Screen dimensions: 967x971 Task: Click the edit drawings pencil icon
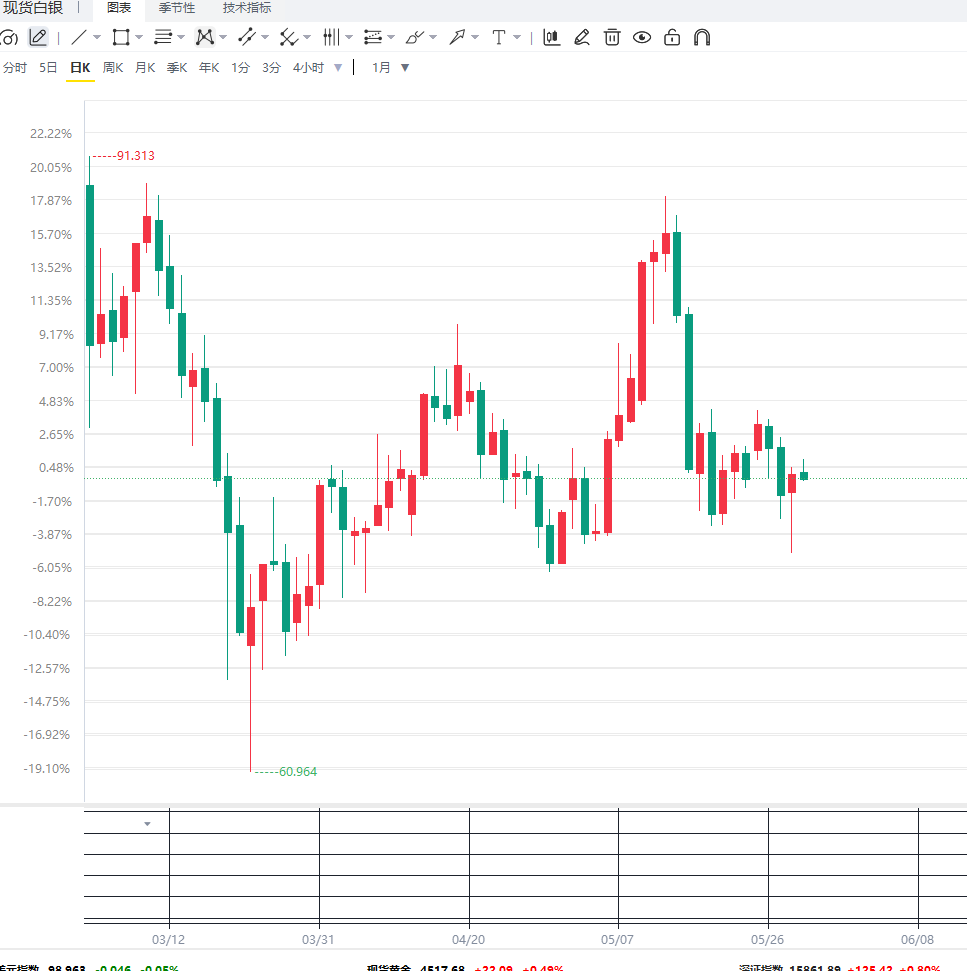[x=582, y=37]
